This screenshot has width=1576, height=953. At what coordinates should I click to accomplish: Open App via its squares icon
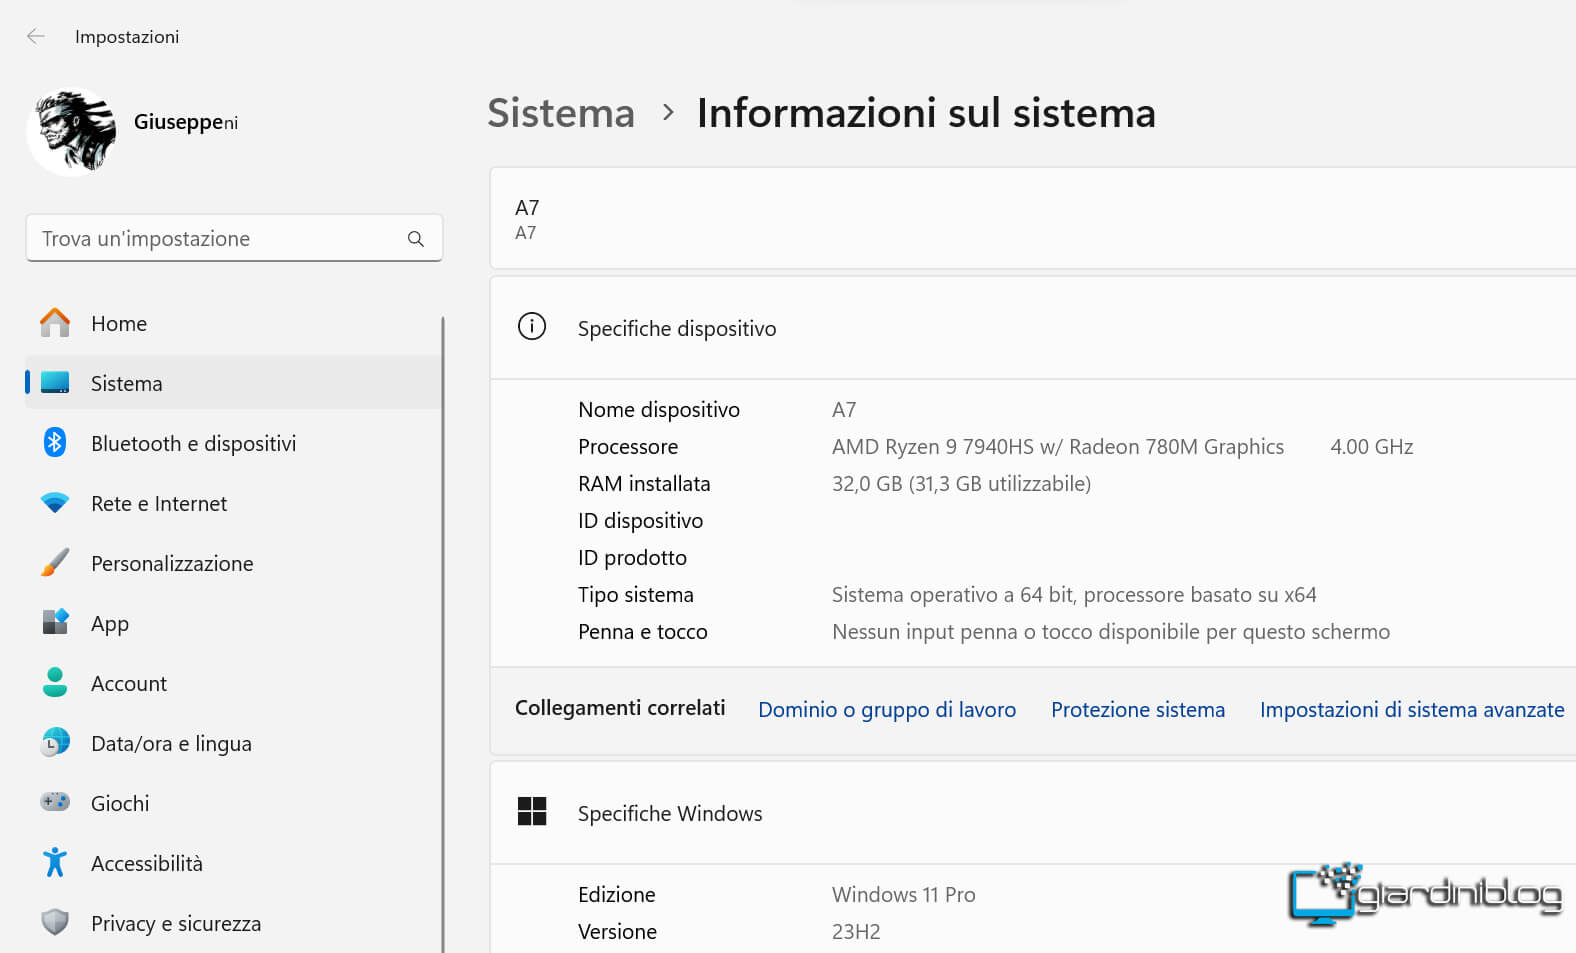pos(55,623)
